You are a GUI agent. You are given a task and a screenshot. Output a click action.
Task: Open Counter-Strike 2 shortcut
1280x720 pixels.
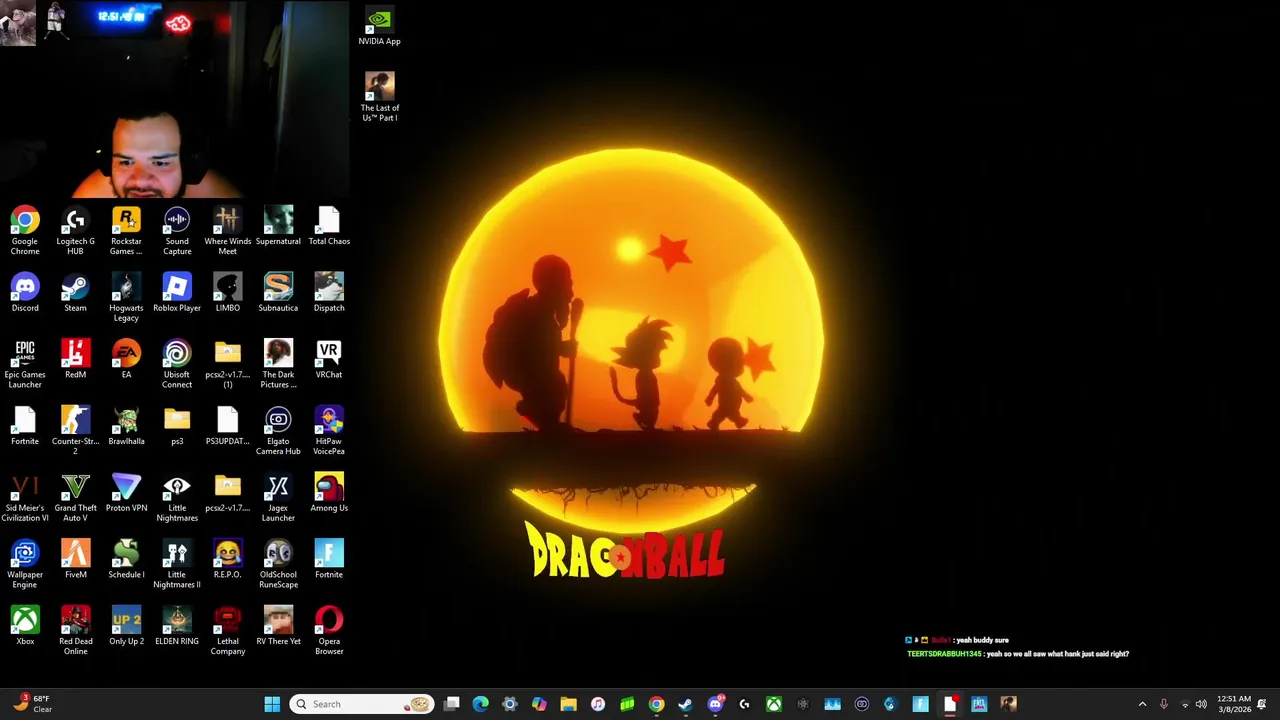point(75,431)
